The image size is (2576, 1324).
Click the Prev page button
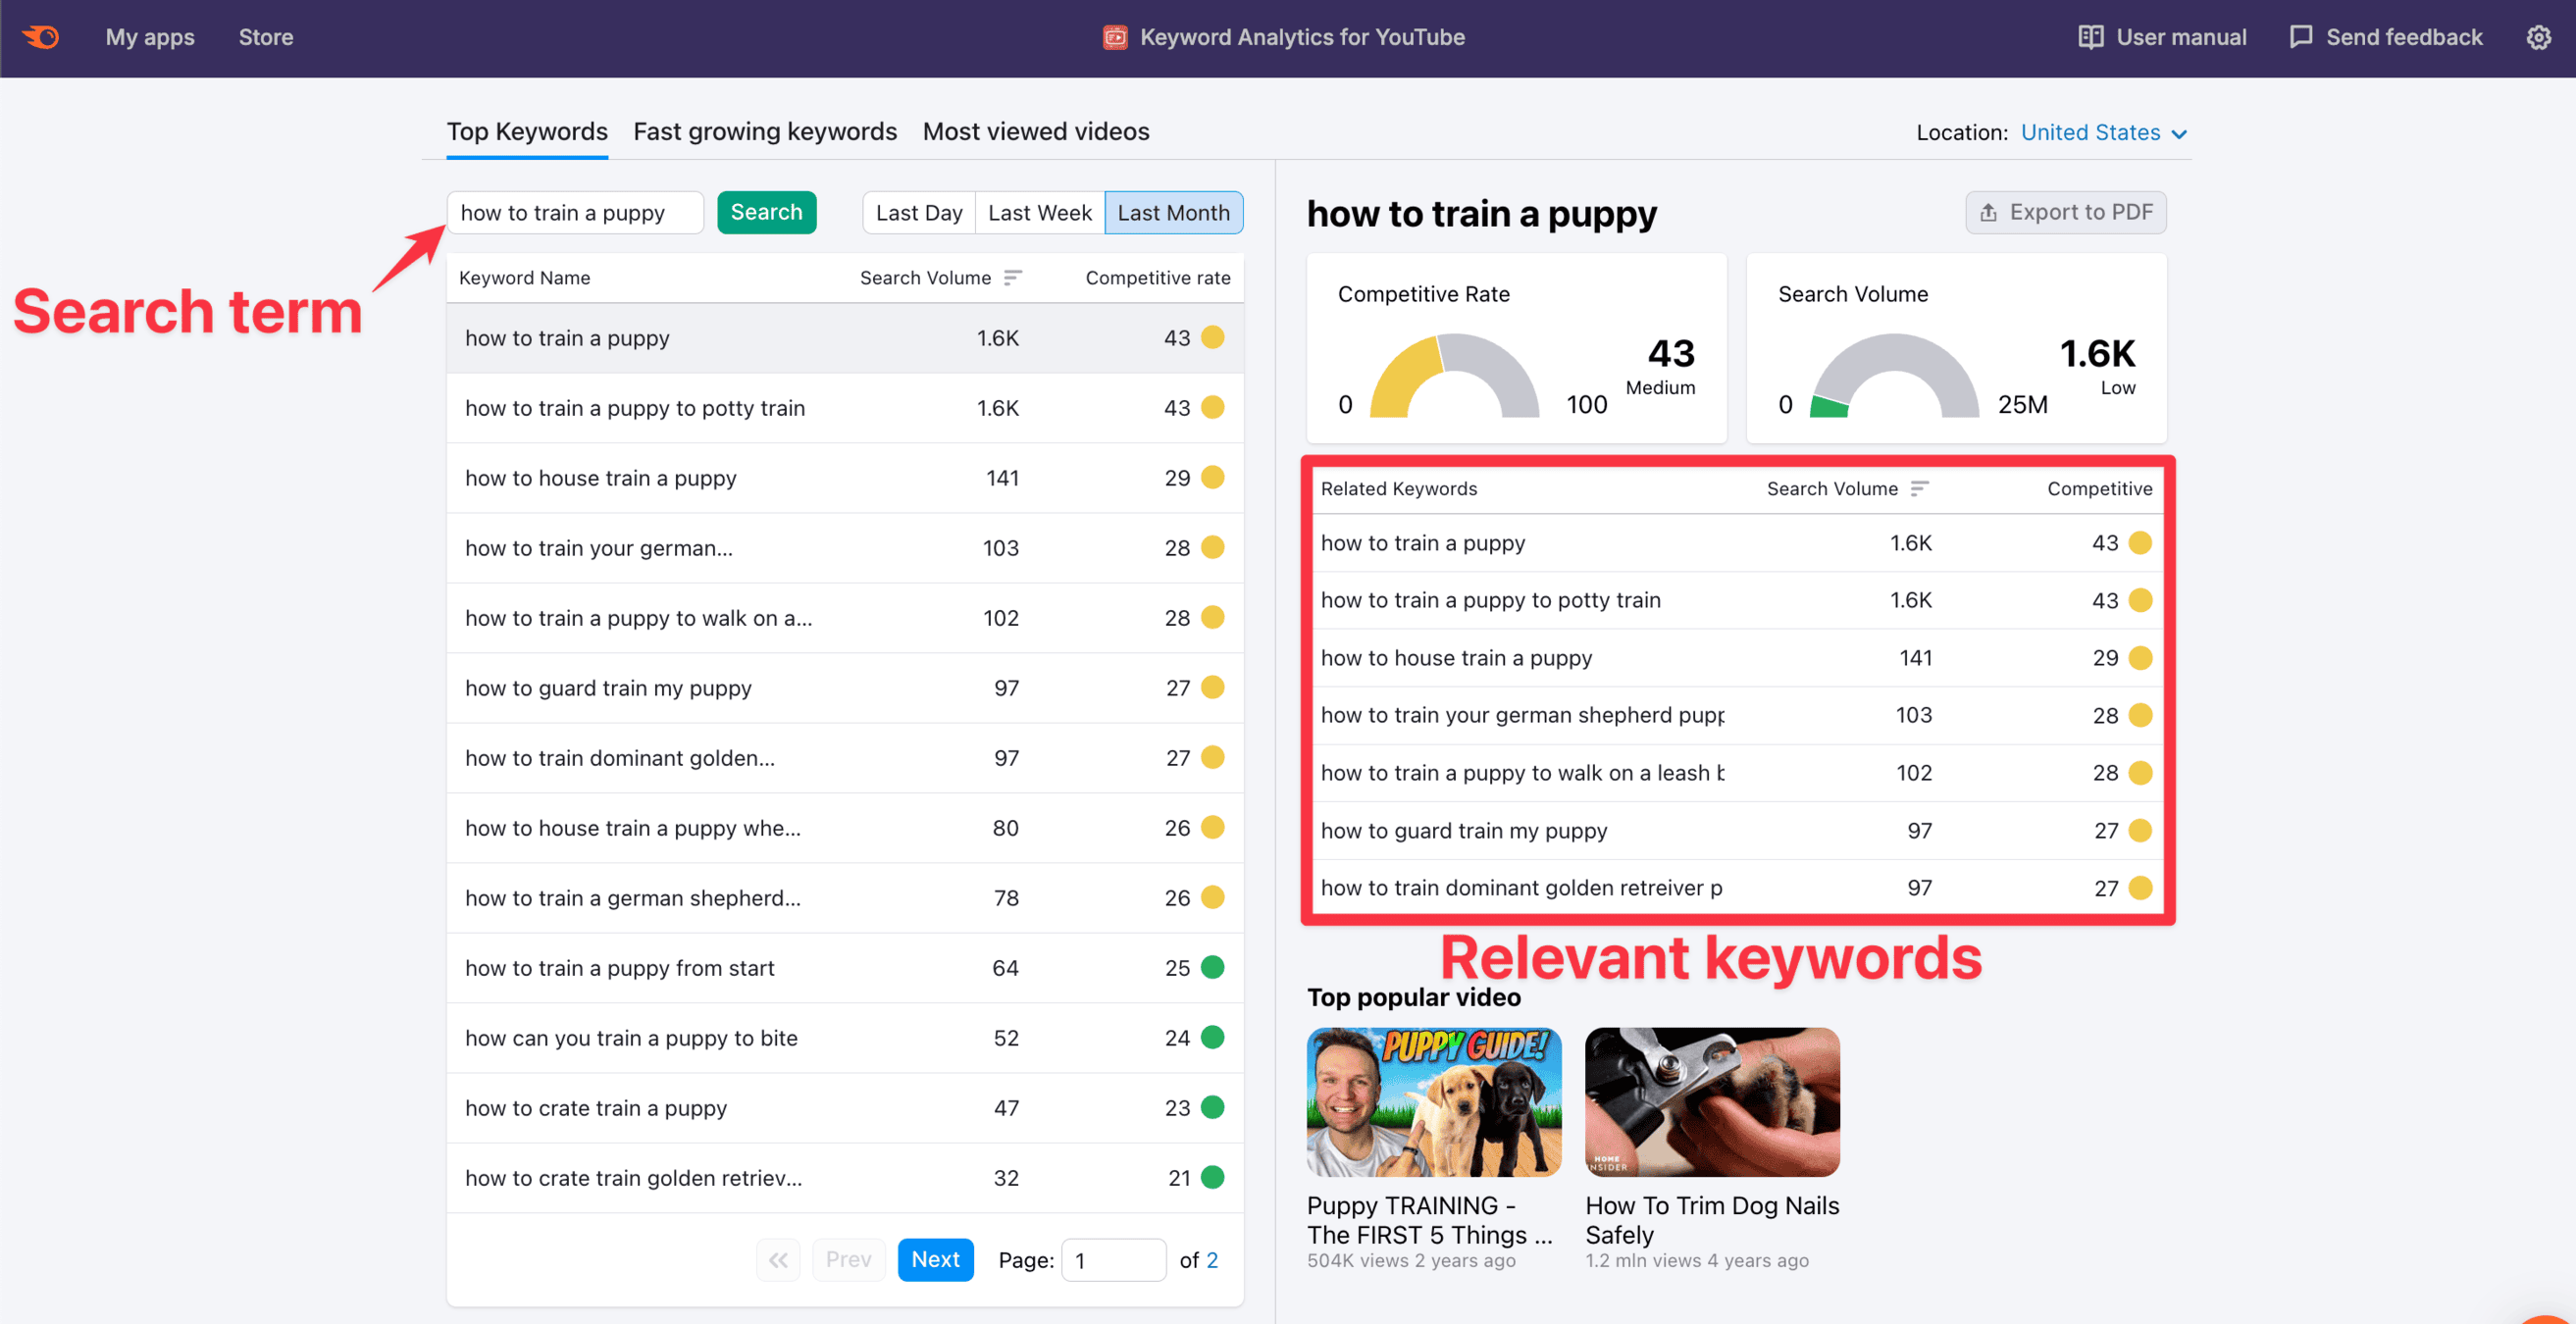848,1260
